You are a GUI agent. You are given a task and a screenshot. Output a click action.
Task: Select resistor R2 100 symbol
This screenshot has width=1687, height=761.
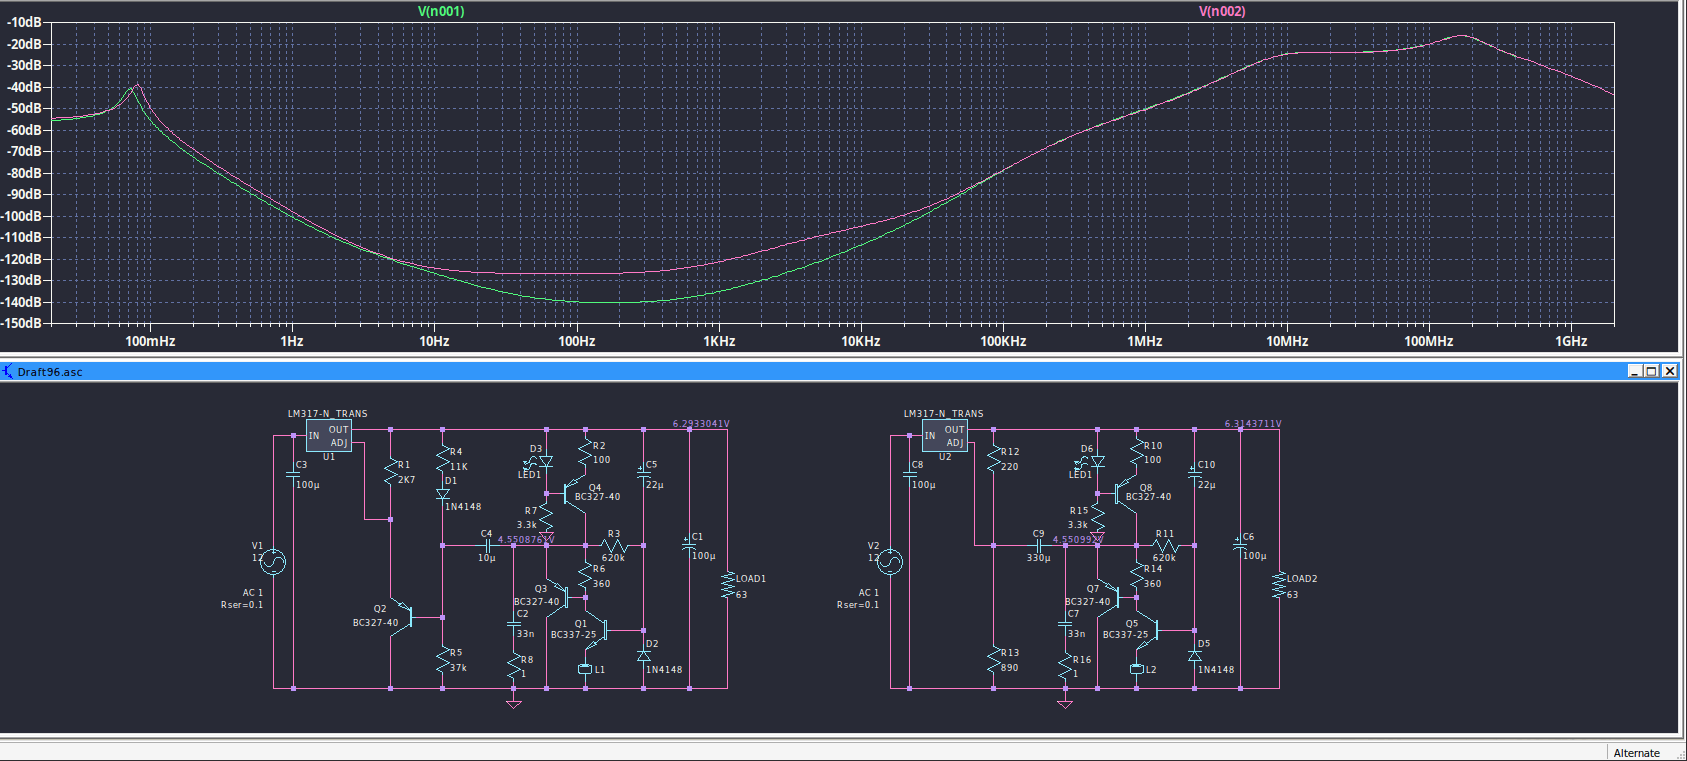click(x=585, y=452)
